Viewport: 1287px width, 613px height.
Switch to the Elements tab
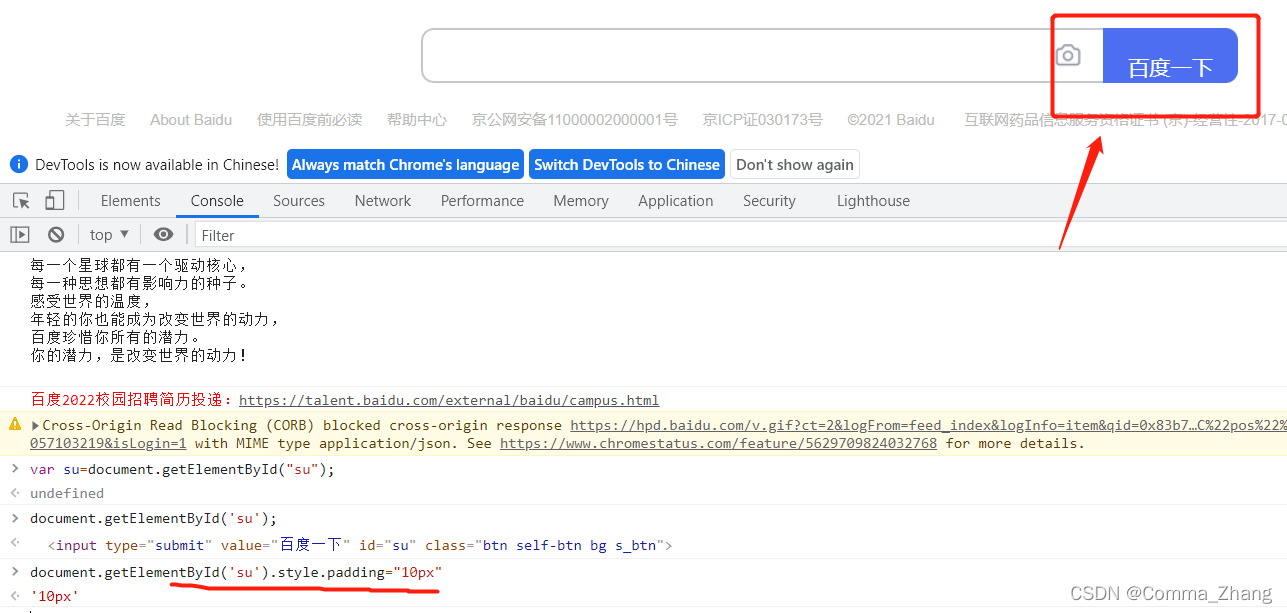coord(130,200)
